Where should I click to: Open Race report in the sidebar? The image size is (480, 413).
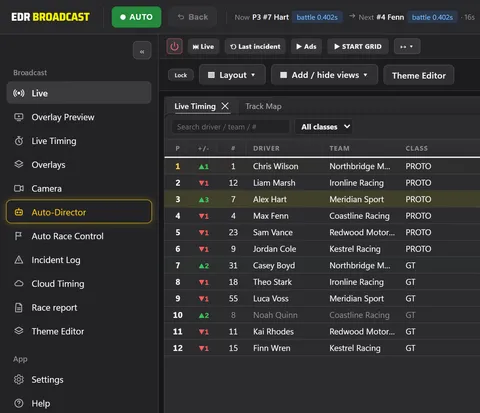coord(79,307)
